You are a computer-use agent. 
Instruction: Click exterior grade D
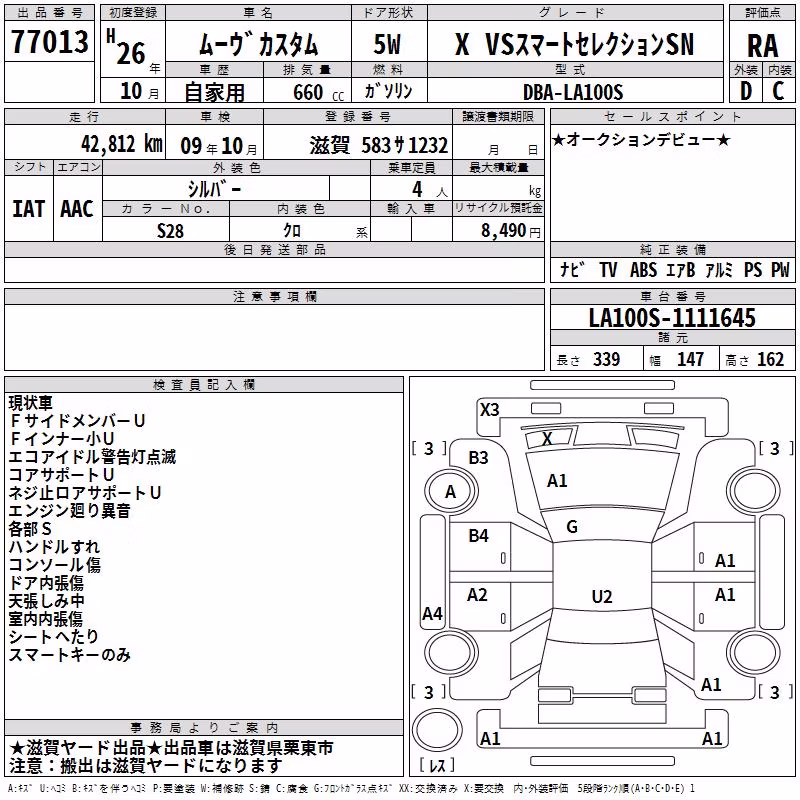[x=746, y=92]
